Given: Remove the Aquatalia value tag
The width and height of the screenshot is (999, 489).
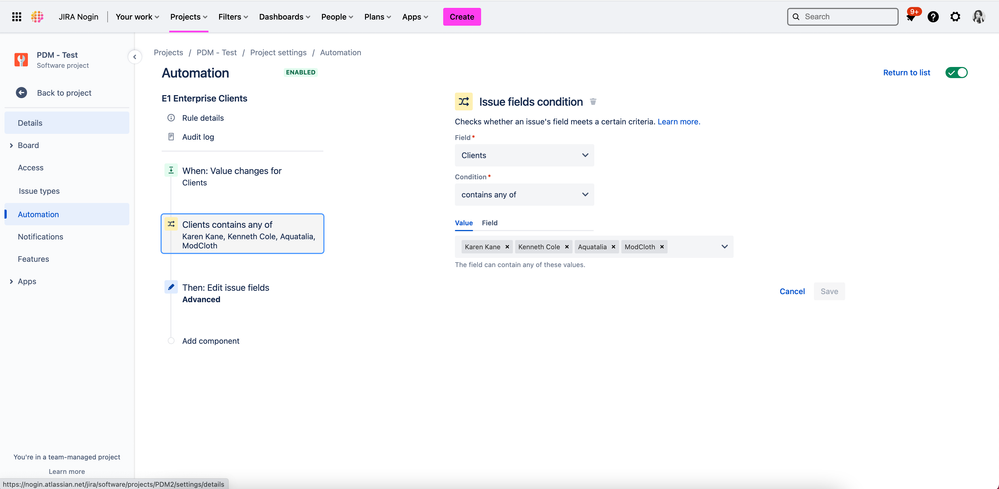Looking at the screenshot, I should point(614,247).
